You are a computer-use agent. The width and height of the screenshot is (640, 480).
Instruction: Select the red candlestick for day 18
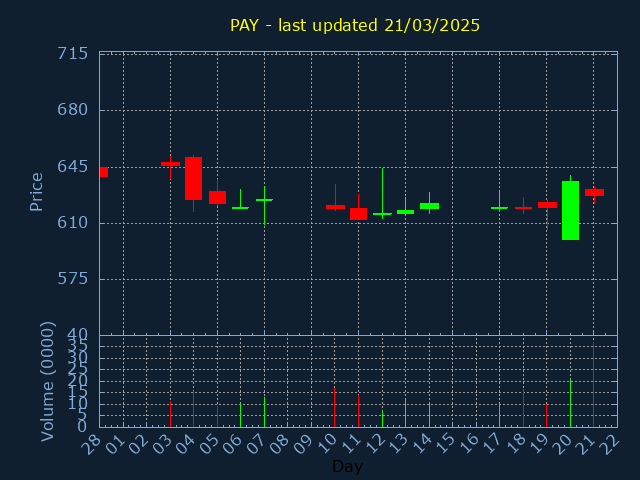pyautogui.click(x=523, y=208)
